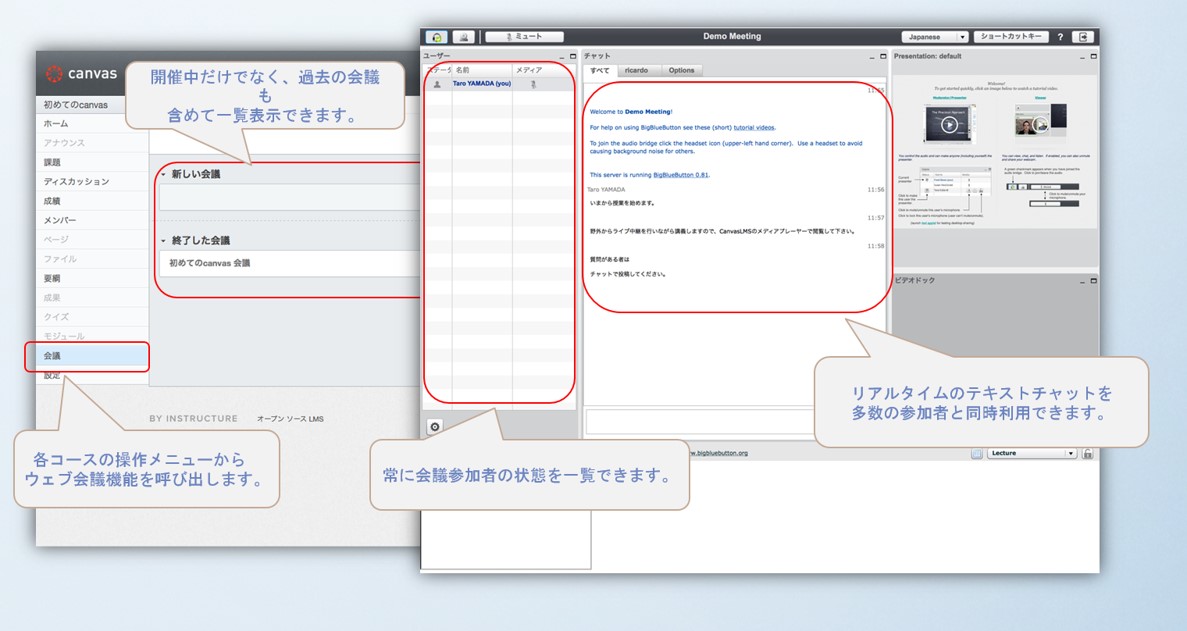Minimize the ユーザー users panel
This screenshot has width=1187, height=631.
pos(562,57)
